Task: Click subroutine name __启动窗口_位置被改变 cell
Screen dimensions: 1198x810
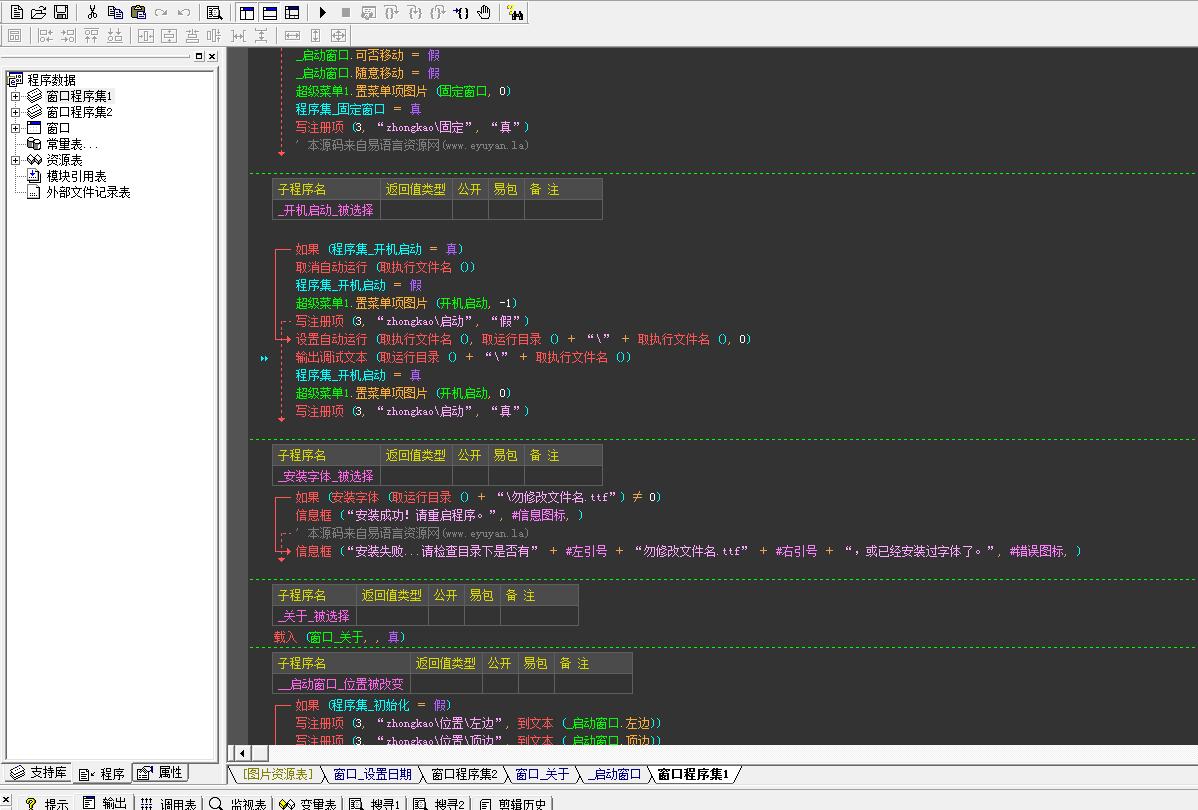Action: click(x=341, y=684)
